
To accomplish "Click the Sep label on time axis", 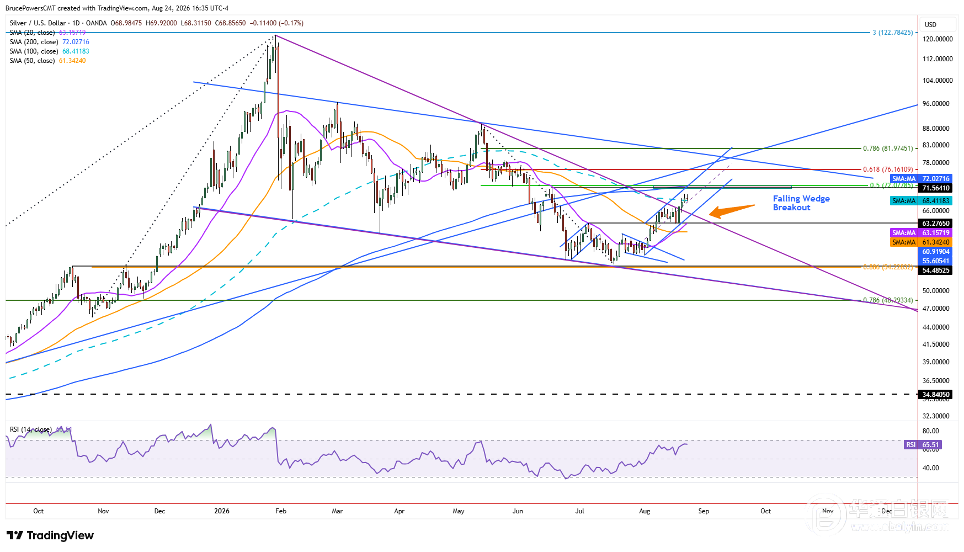I will 703,511.
